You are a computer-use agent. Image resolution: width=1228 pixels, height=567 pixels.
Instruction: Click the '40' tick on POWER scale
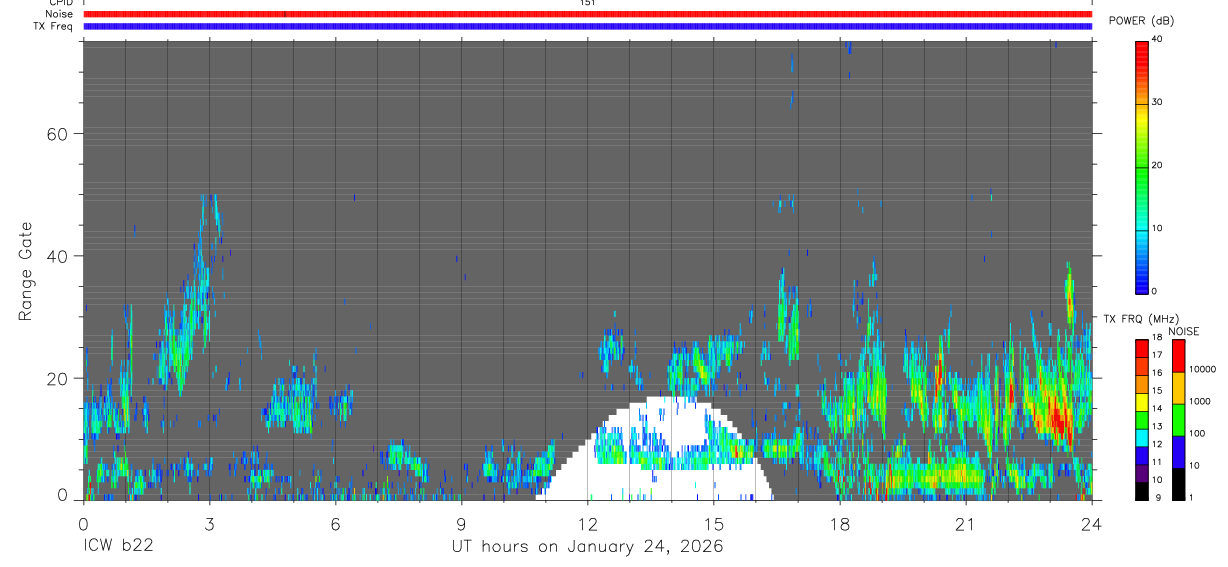(1157, 39)
